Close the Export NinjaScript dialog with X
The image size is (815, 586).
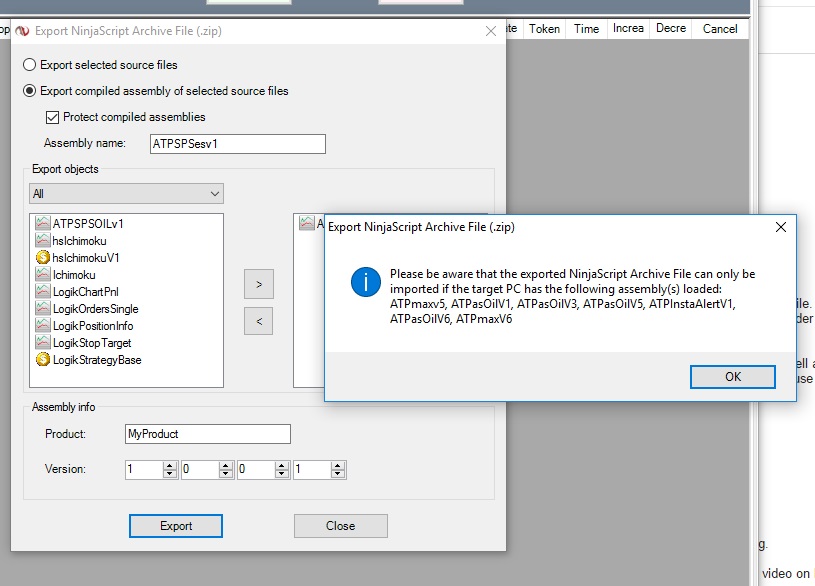[491, 31]
